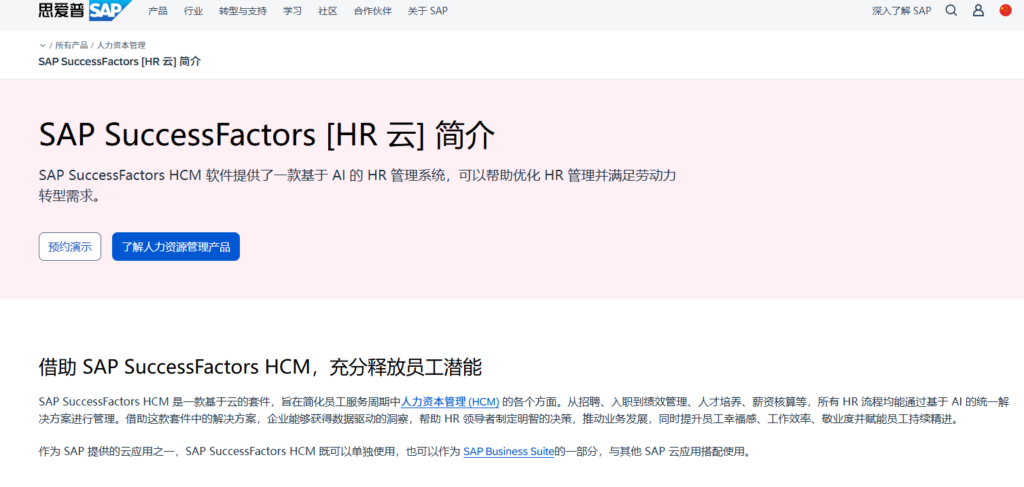Open the user account icon

[978, 10]
